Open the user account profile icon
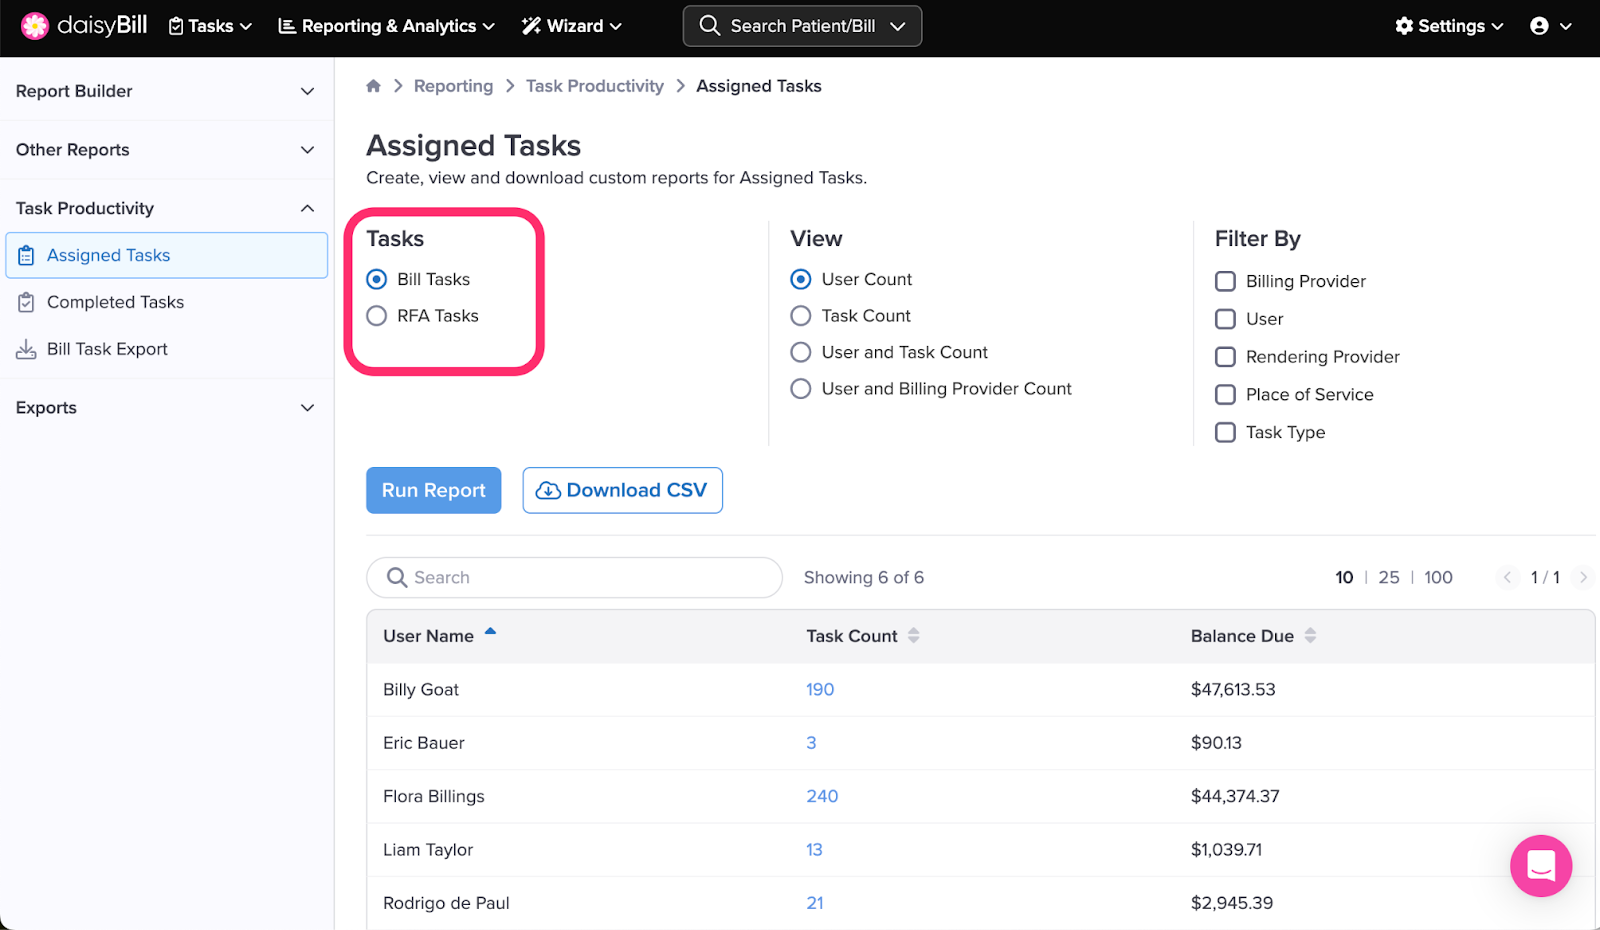The height and width of the screenshot is (930, 1600). [x=1539, y=26]
